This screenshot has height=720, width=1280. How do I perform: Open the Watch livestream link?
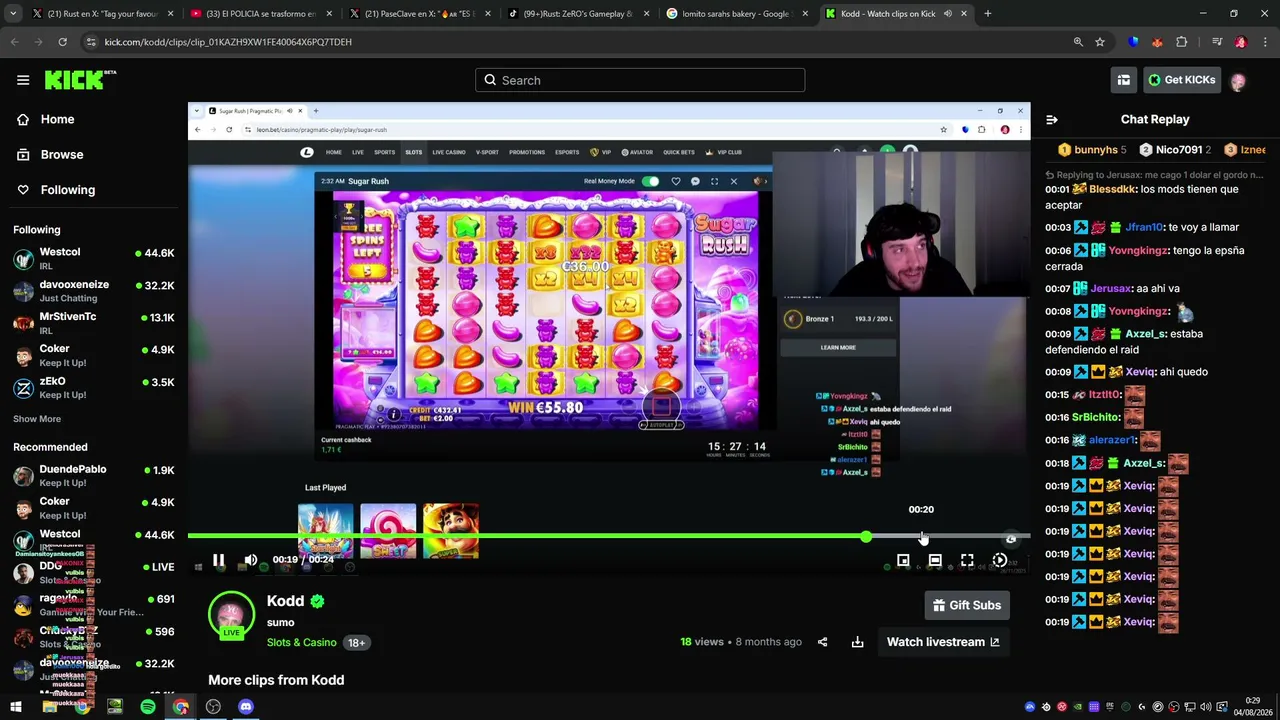click(943, 642)
